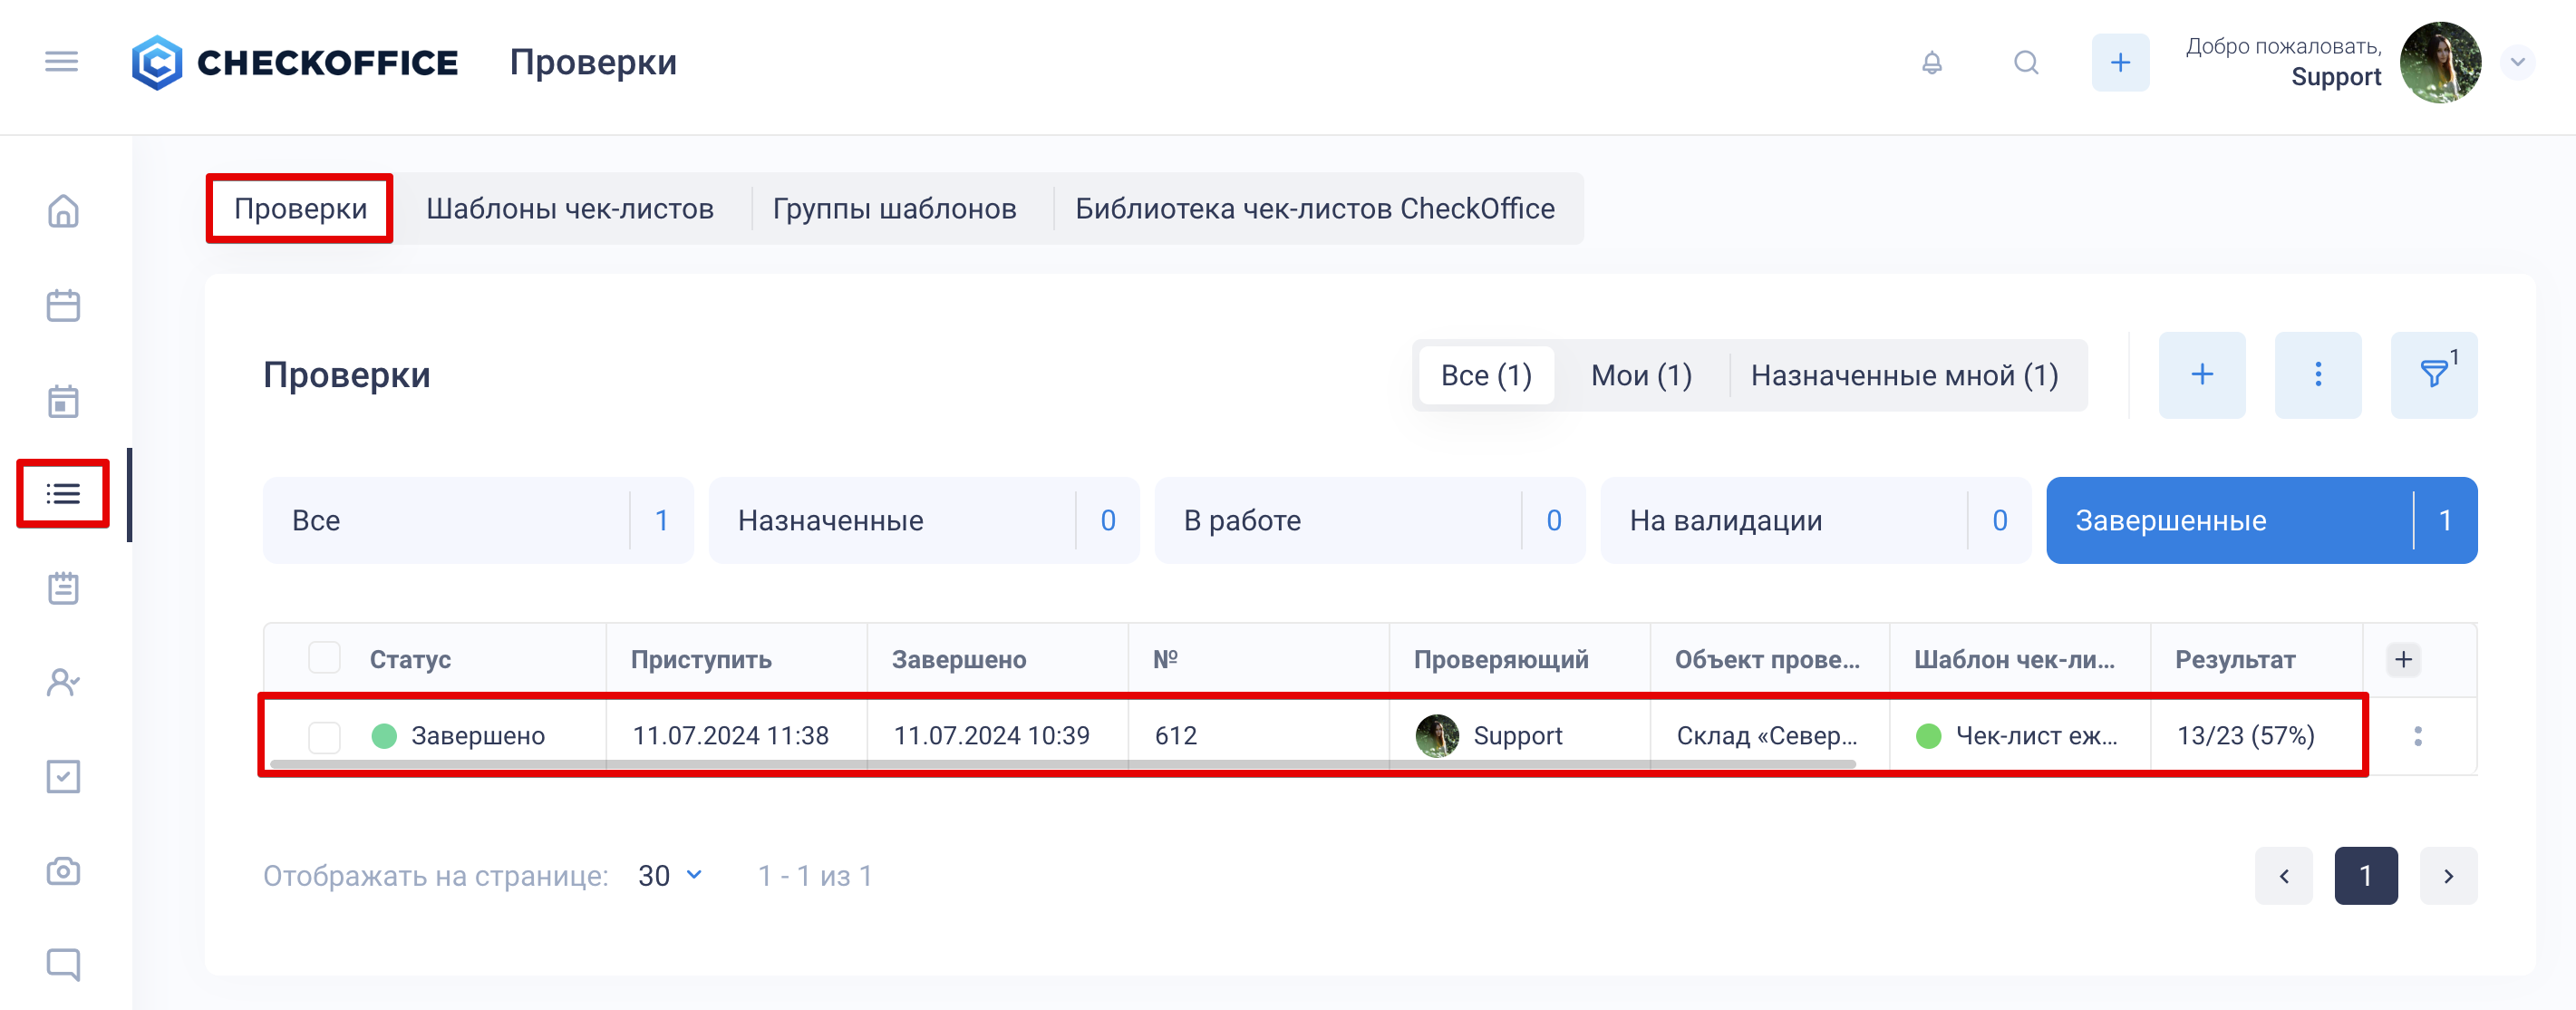Open the hamburger menu in header

[61, 62]
